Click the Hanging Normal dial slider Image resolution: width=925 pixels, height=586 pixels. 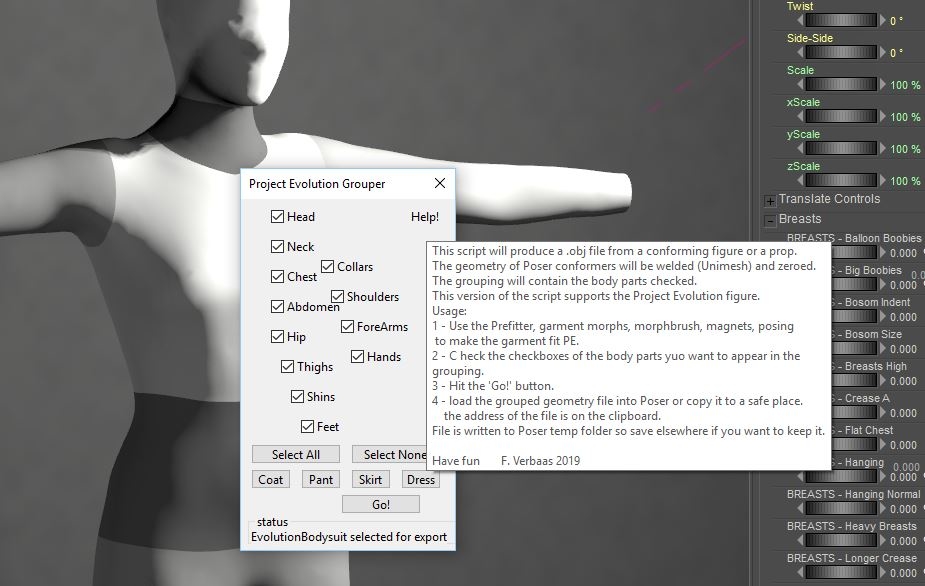tap(841, 508)
